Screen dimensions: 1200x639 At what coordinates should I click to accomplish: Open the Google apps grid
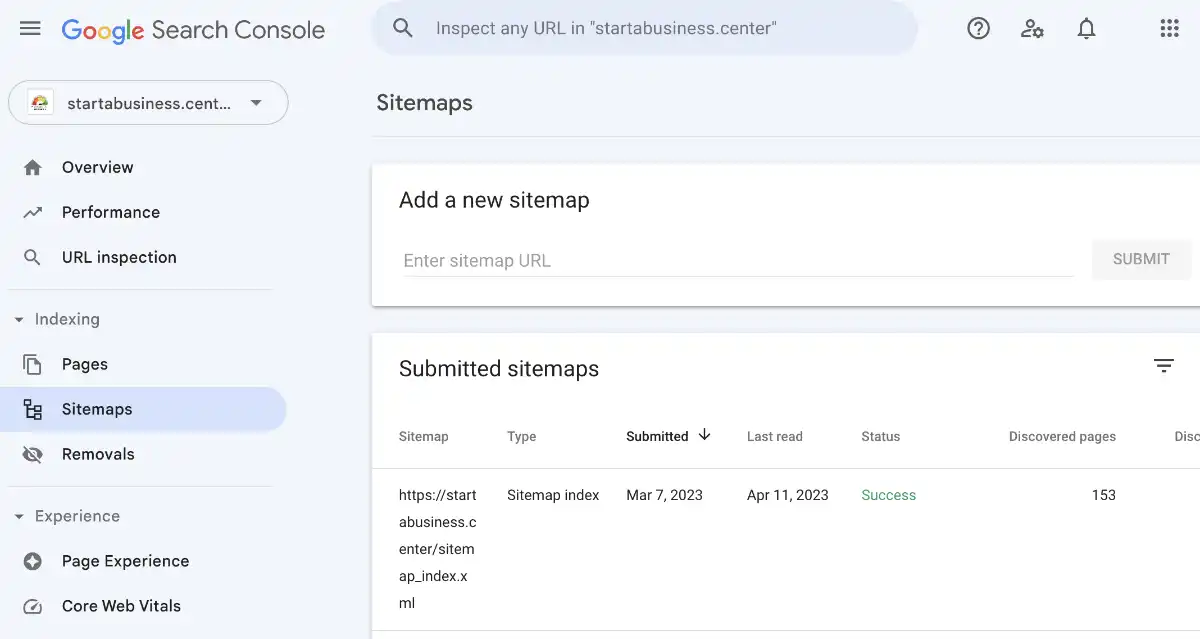(1169, 28)
